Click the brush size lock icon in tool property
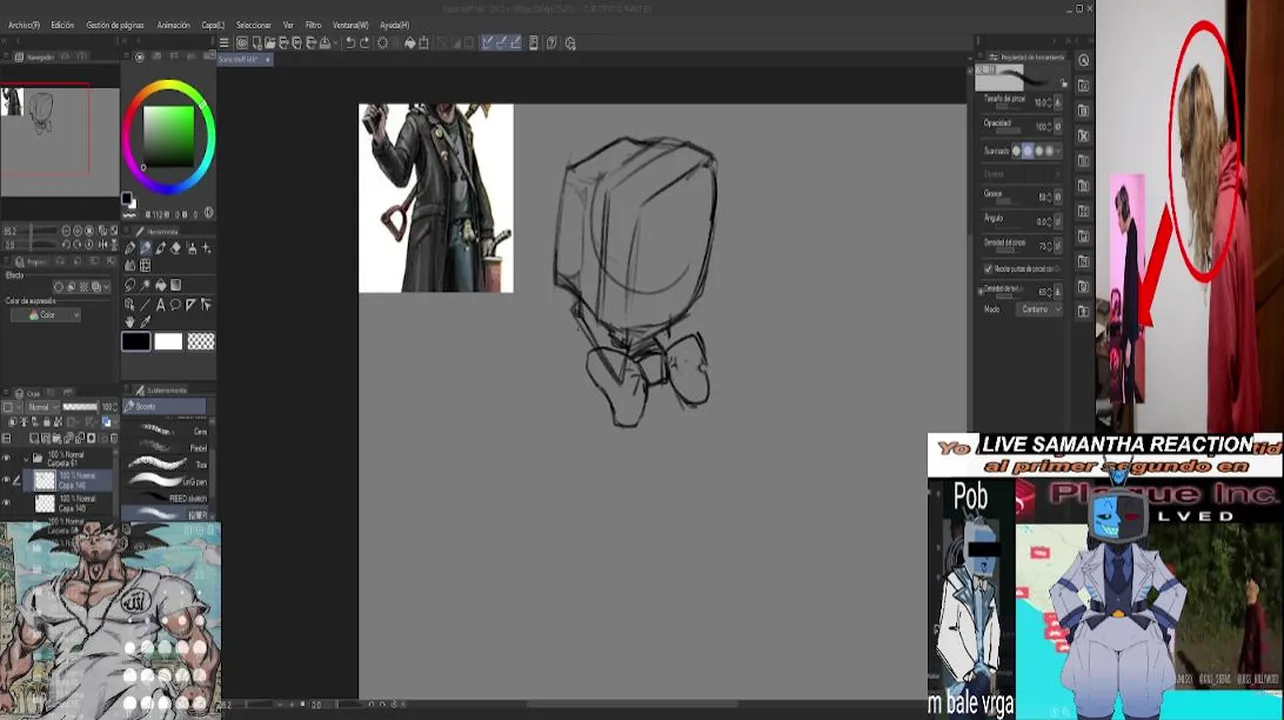1284x720 pixels. pyautogui.click(x=1064, y=83)
